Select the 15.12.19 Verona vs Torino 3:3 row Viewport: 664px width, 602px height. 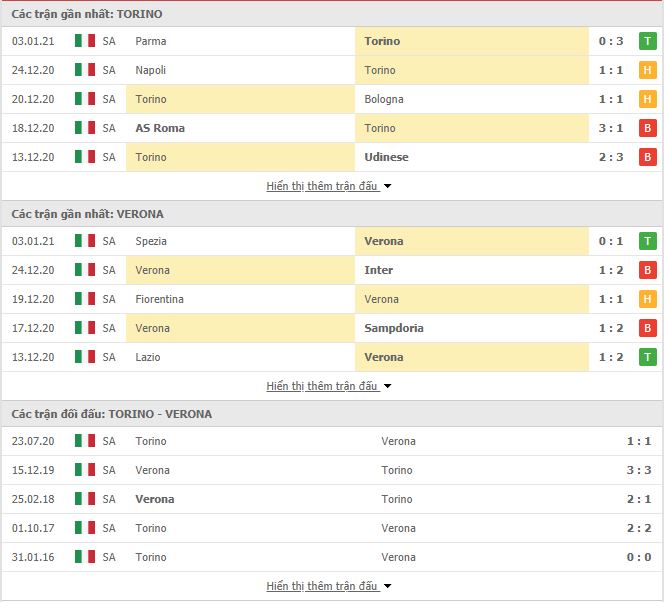(x=332, y=470)
